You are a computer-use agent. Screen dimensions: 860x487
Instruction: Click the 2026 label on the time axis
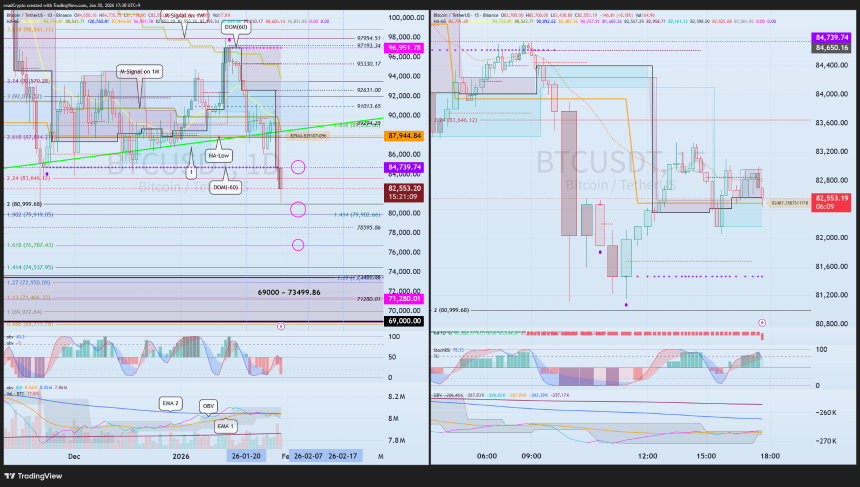[180, 456]
